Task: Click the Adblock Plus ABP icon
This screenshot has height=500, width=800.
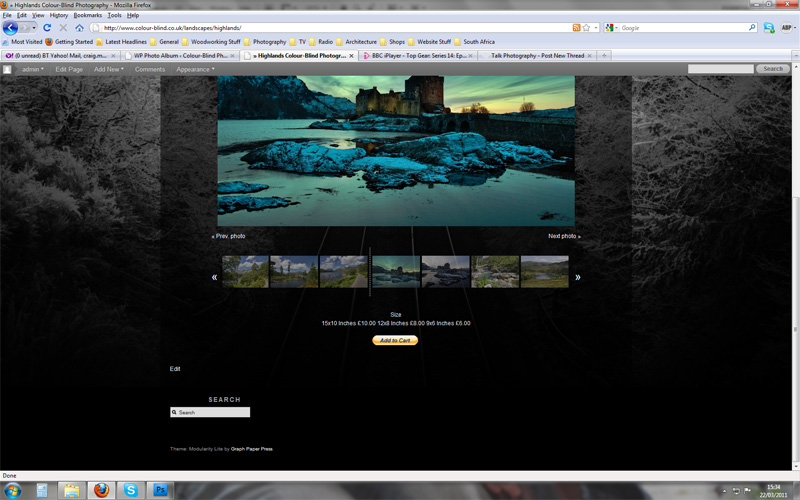Action: point(786,28)
